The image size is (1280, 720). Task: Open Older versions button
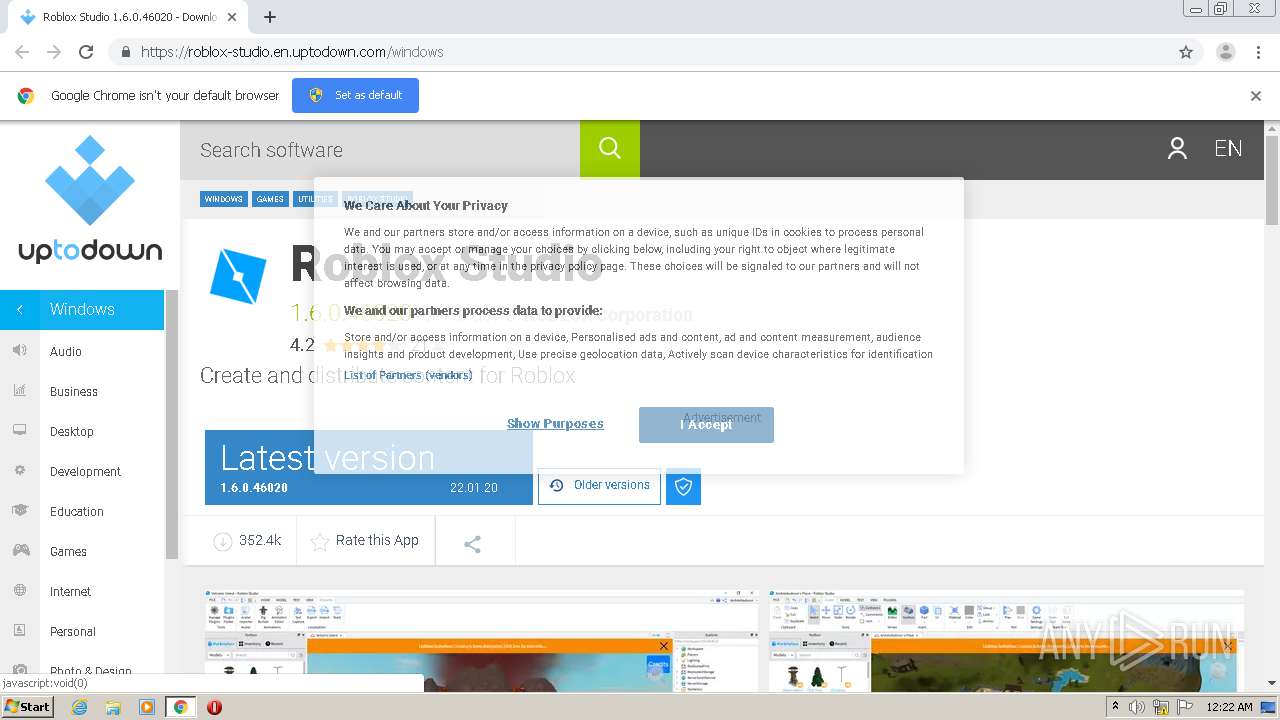click(x=599, y=486)
